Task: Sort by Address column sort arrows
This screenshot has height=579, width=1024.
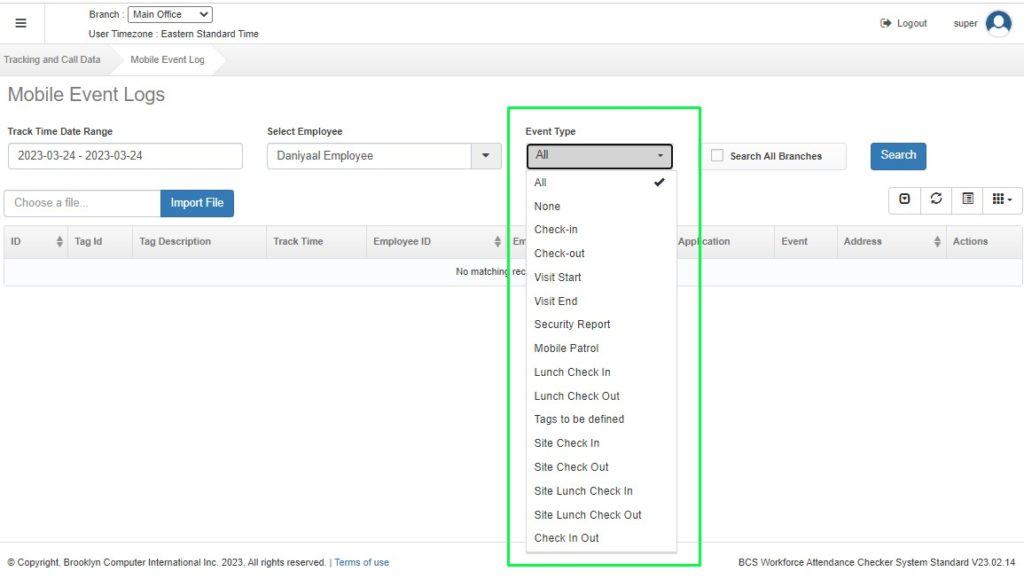Action: point(937,242)
